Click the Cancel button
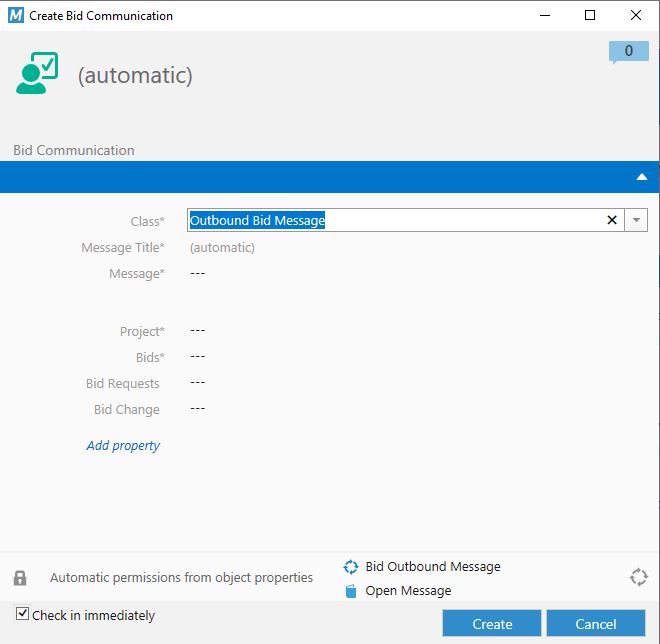The width and height of the screenshot is (660, 644). [596, 624]
